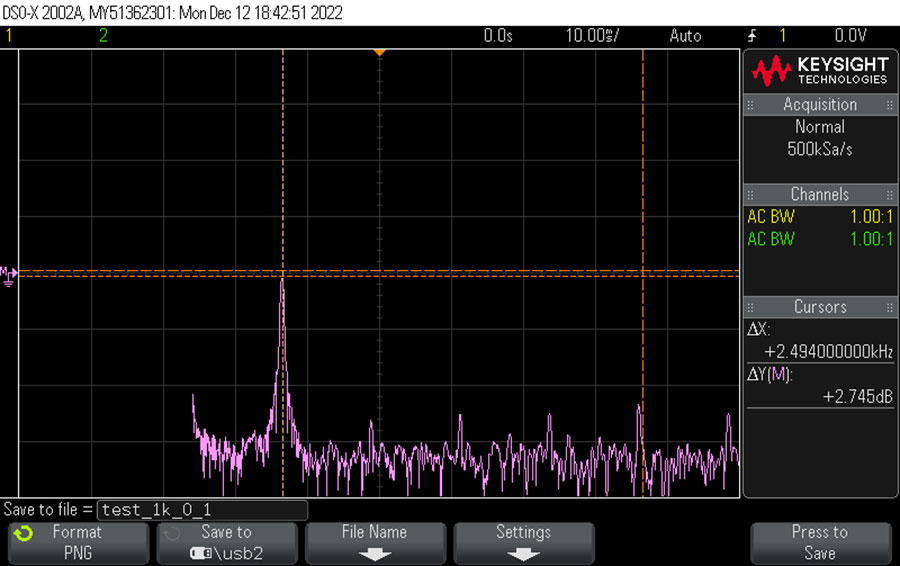Click the 10.00 ms/div timebase readout
The image size is (900, 566).
592,36
